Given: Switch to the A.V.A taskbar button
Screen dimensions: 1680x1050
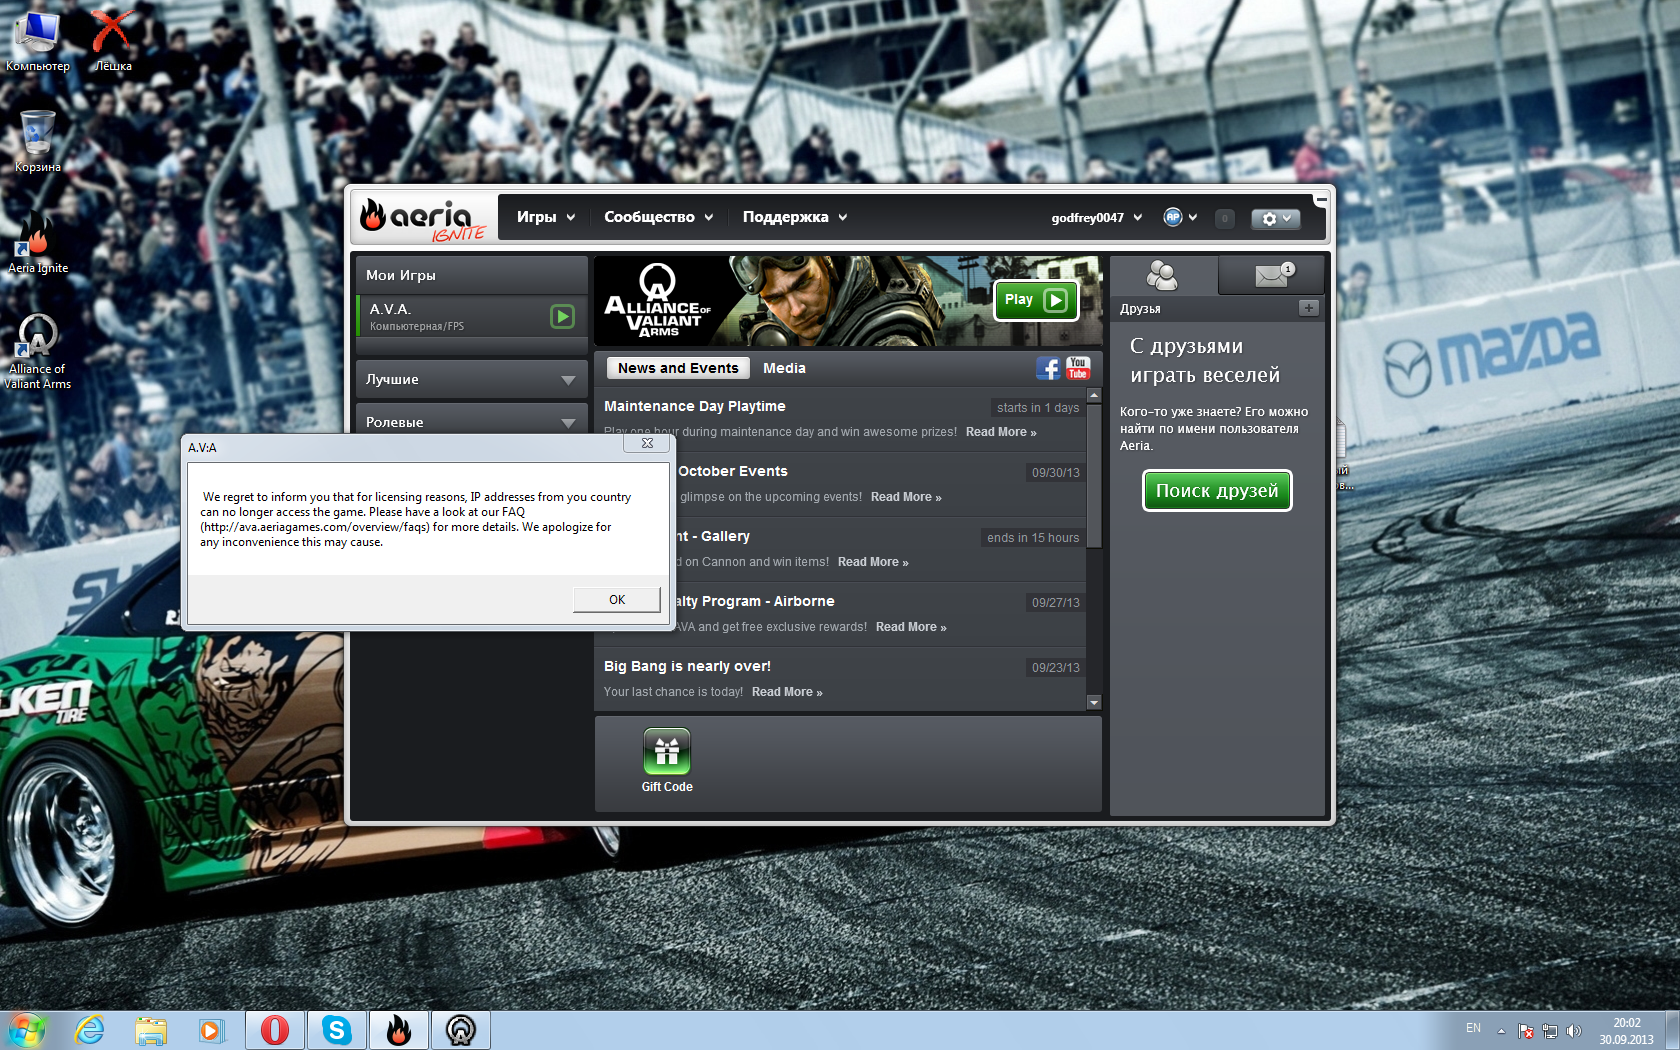Looking at the screenshot, I should click(x=461, y=1030).
